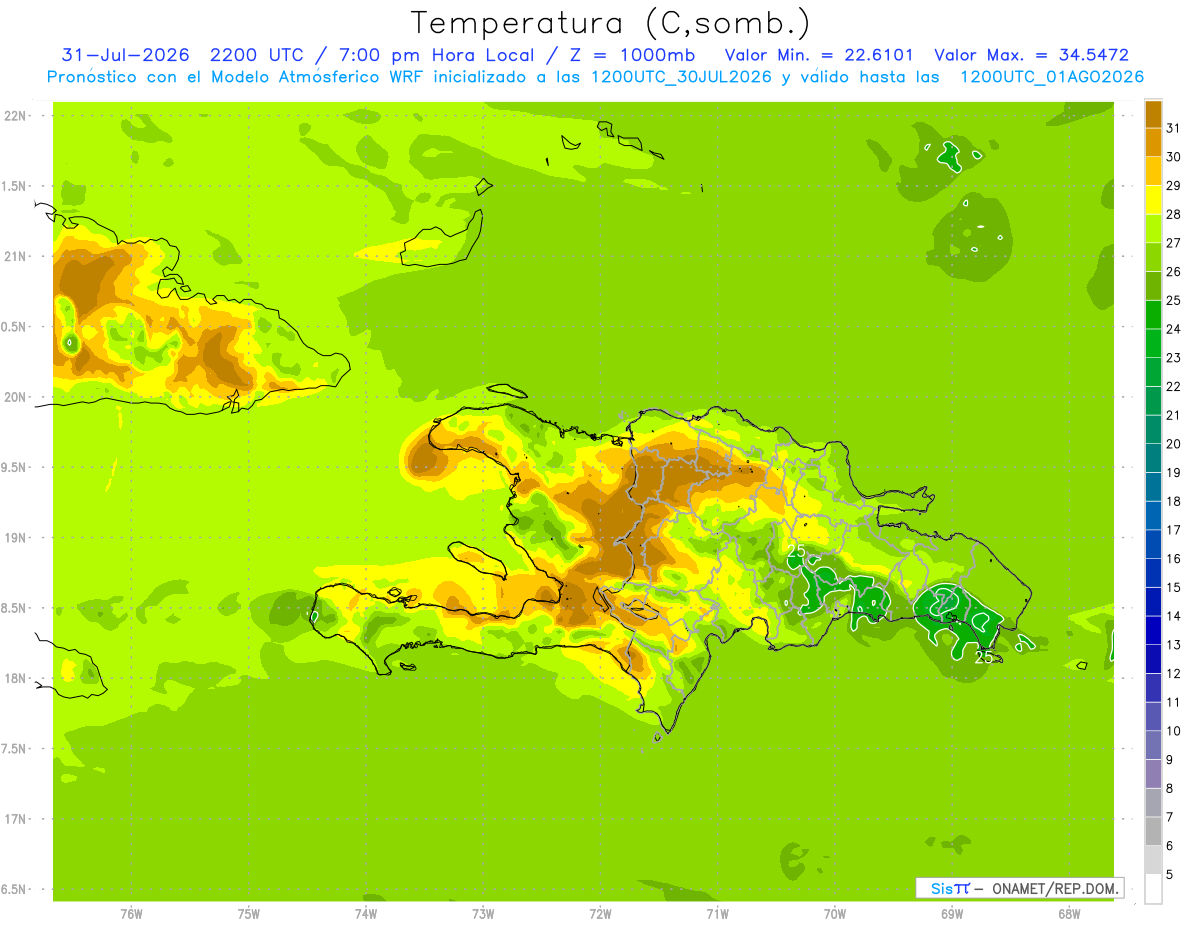Click the "29" label on the color scale

(1174, 186)
